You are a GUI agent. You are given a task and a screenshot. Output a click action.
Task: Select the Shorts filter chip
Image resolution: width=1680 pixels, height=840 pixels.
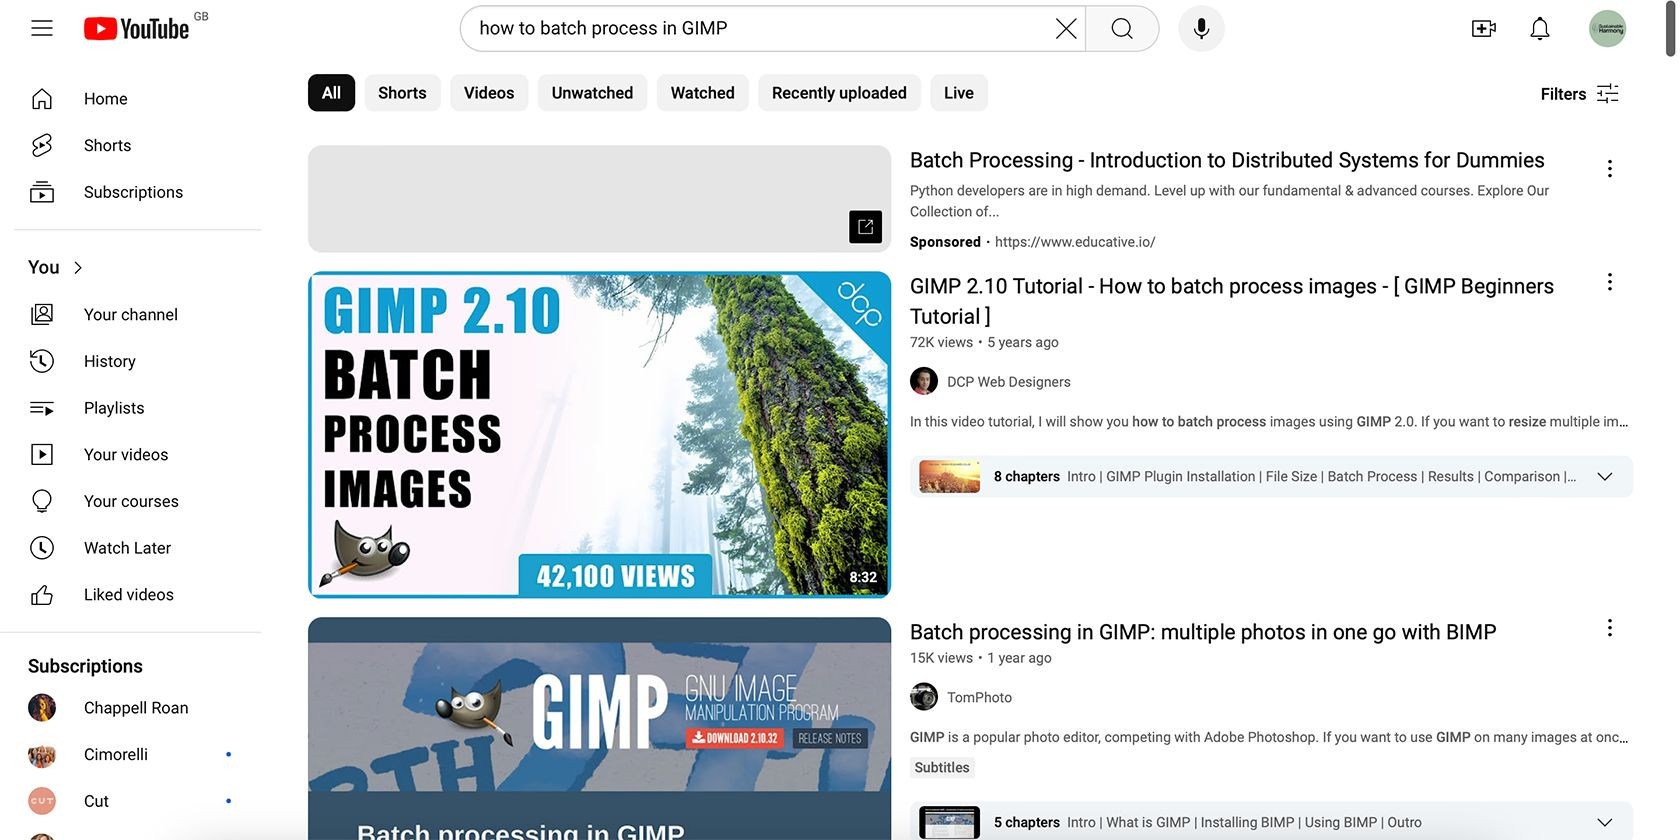click(402, 93)
